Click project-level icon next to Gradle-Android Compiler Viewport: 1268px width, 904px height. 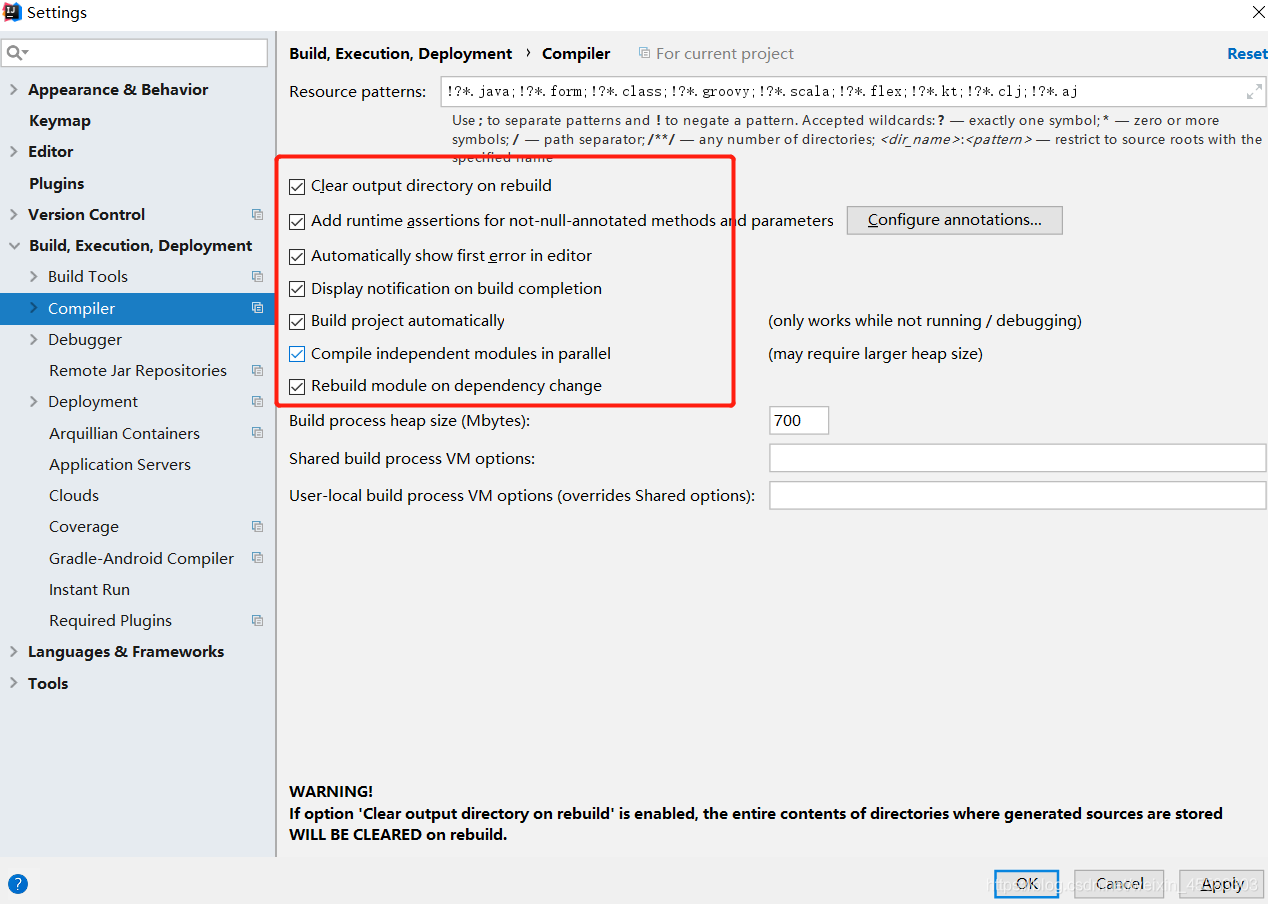click(x=257, y=558)
